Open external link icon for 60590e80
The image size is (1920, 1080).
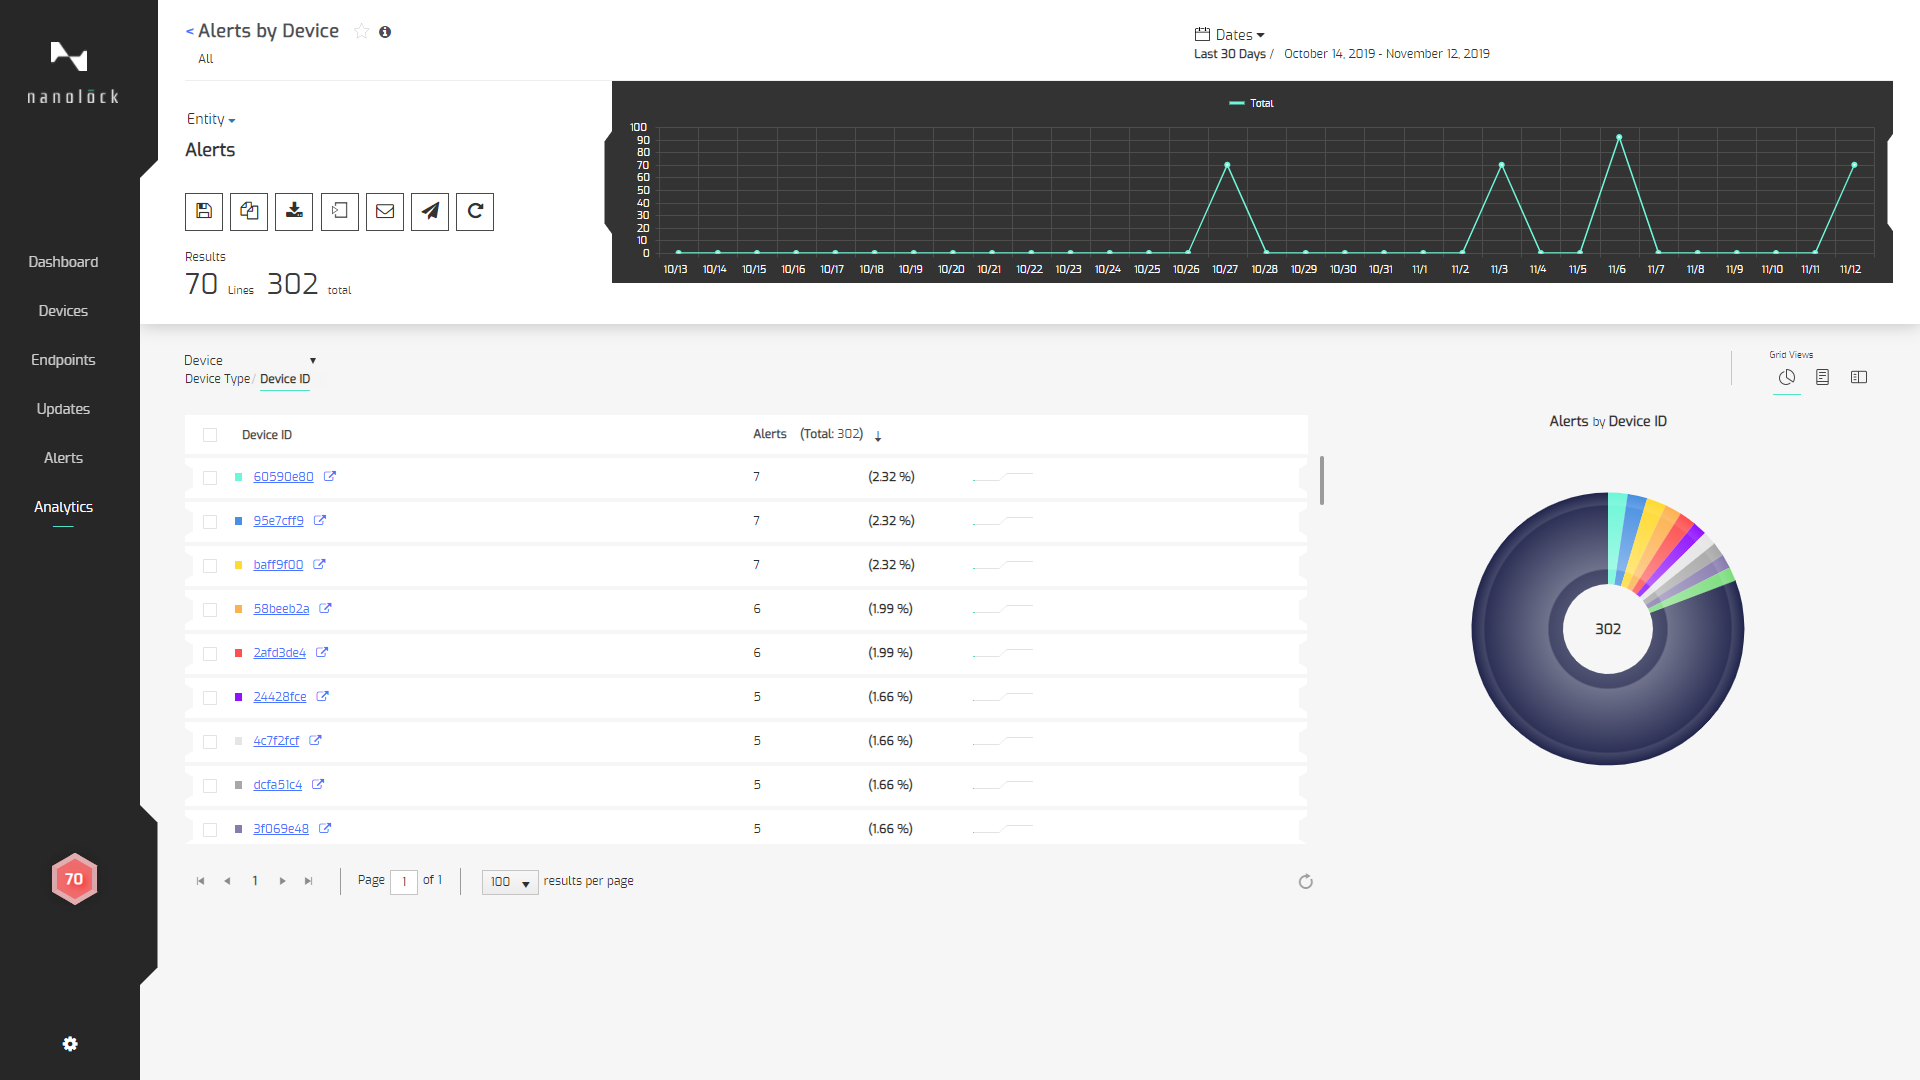[330, 476]
